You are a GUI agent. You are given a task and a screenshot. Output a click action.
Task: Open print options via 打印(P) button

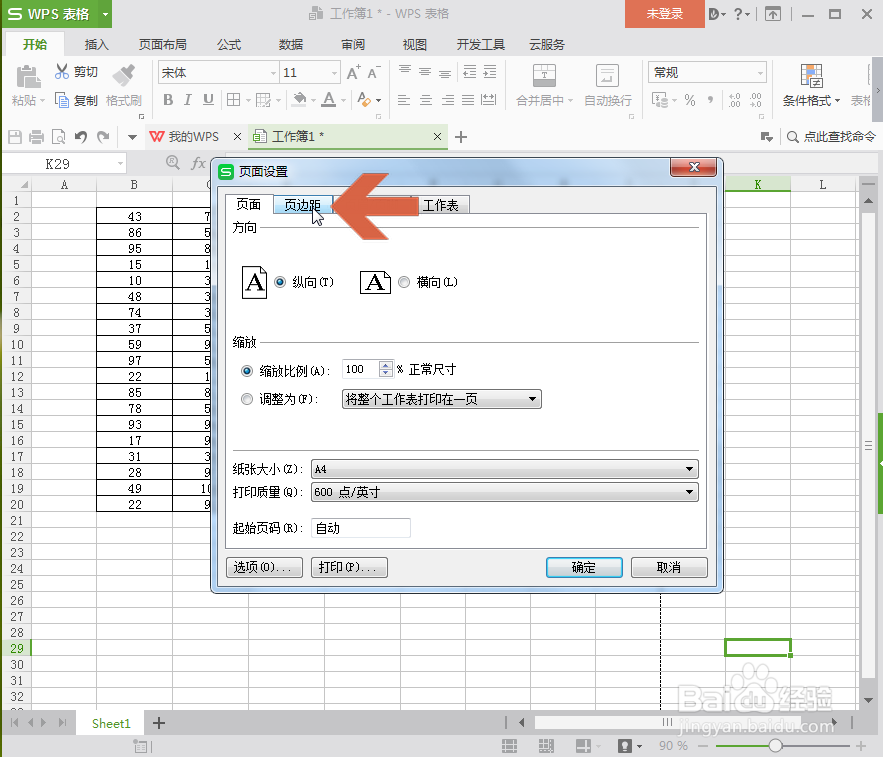[349, 567]
